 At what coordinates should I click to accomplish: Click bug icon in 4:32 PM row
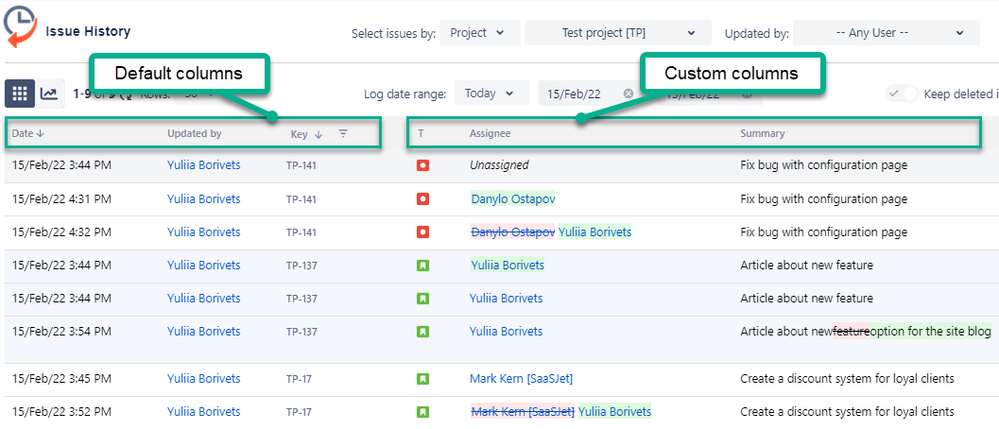(x=422, y=232)
